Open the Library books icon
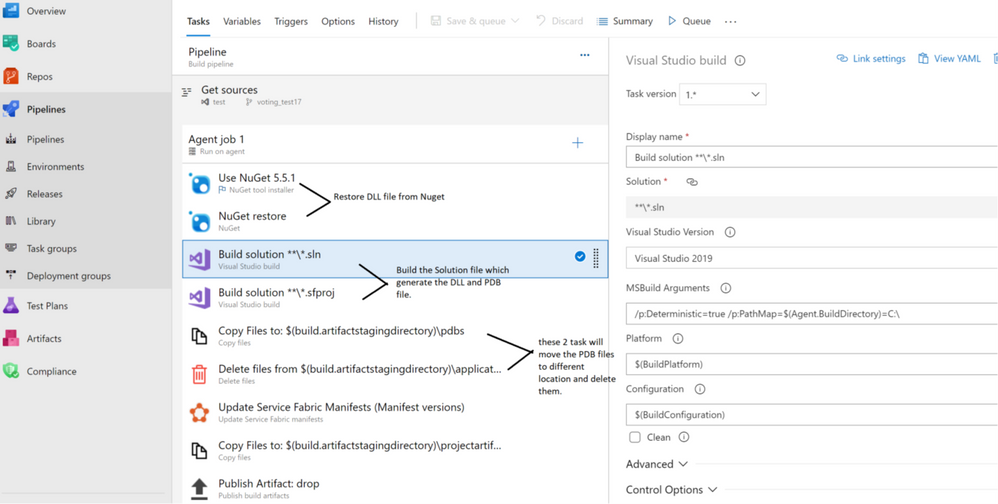The image size is (998, 504). click(x=11, y=221)
